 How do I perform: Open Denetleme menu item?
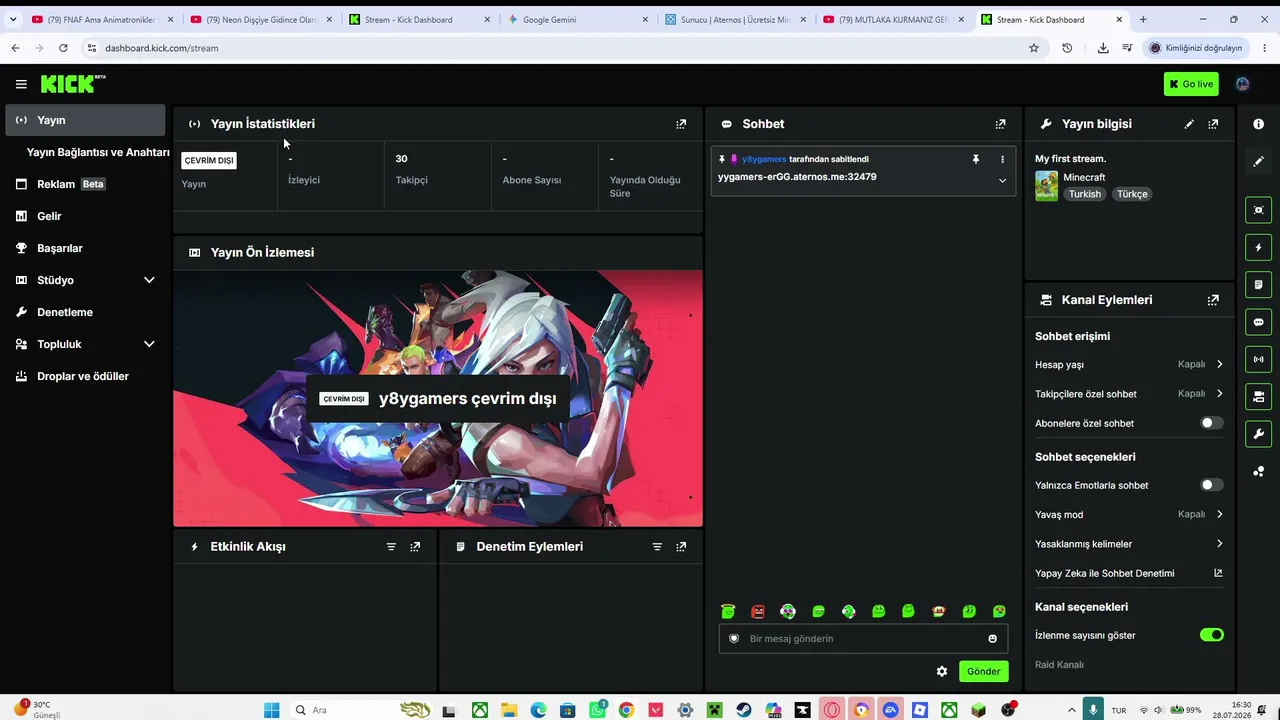[85, 312]
